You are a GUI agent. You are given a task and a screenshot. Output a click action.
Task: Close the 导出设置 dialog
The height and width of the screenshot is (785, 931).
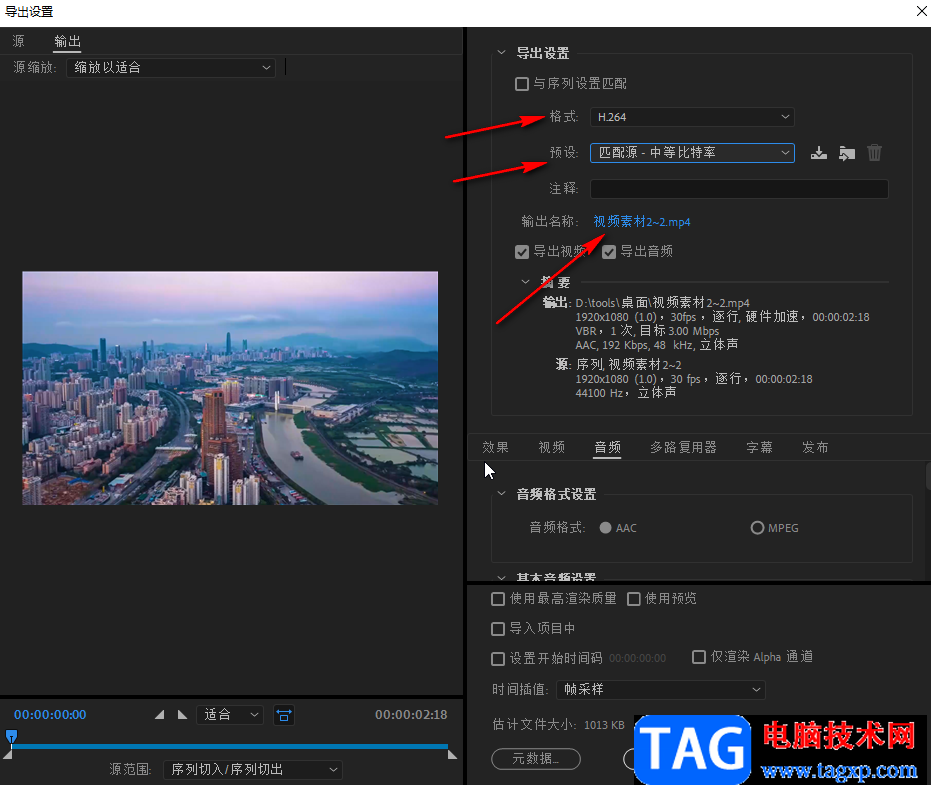pos(921,11)
